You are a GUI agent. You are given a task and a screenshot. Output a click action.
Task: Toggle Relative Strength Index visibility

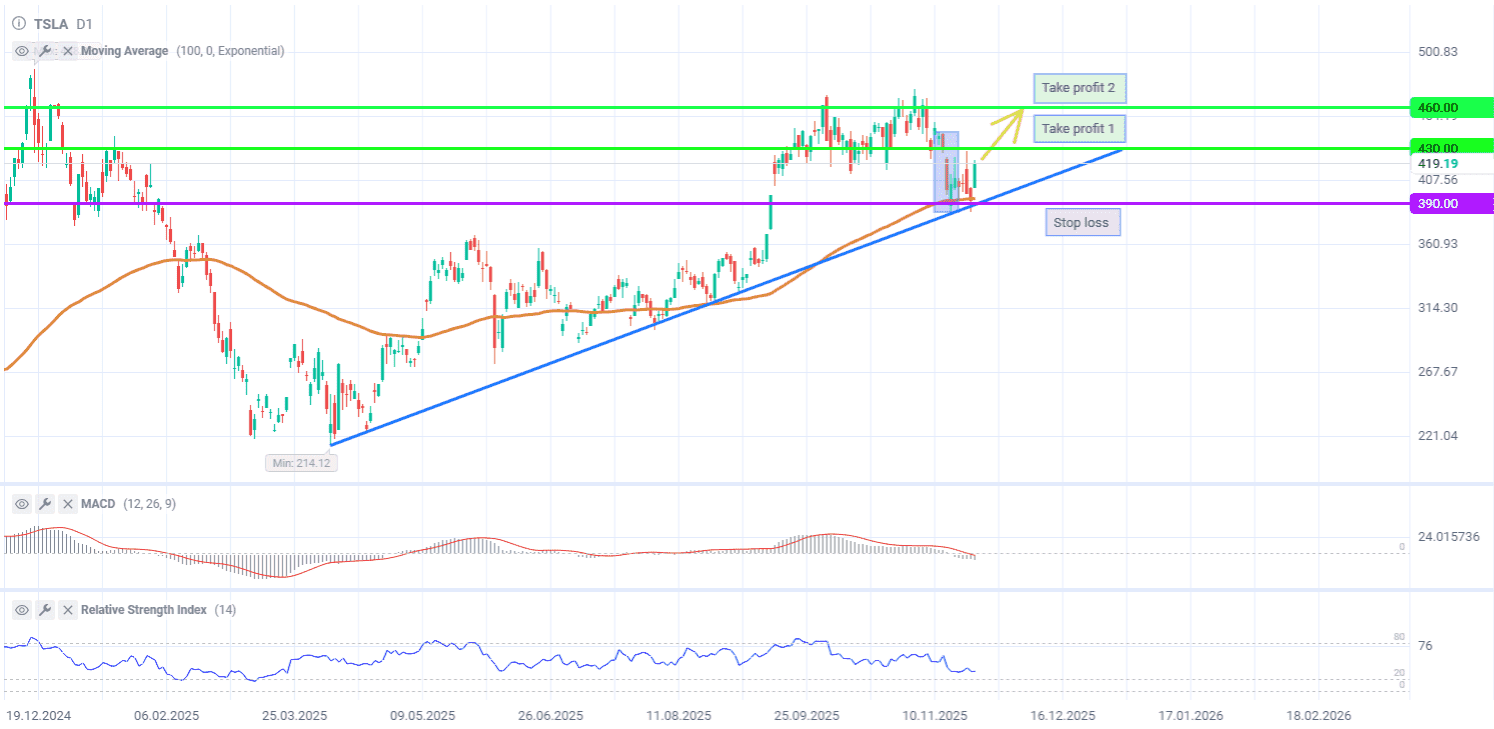pyautogui.click(x=22, y=610)
